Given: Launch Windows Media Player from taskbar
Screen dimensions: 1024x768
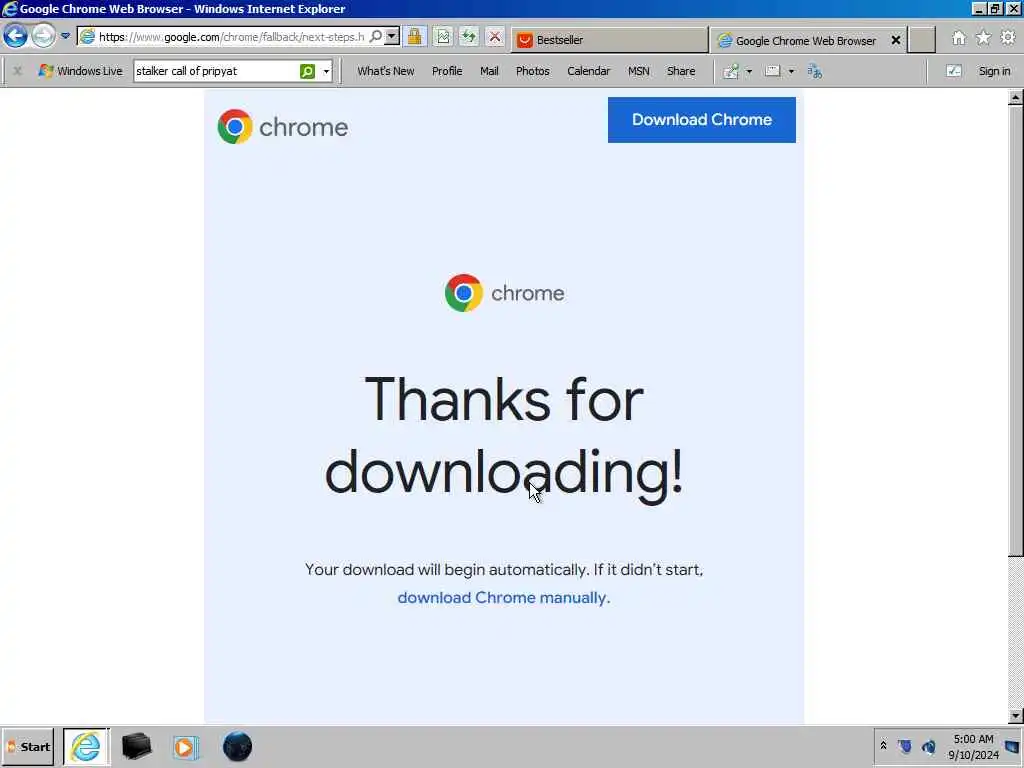Looking at the screenshot, I should click(x=185, y=747).
